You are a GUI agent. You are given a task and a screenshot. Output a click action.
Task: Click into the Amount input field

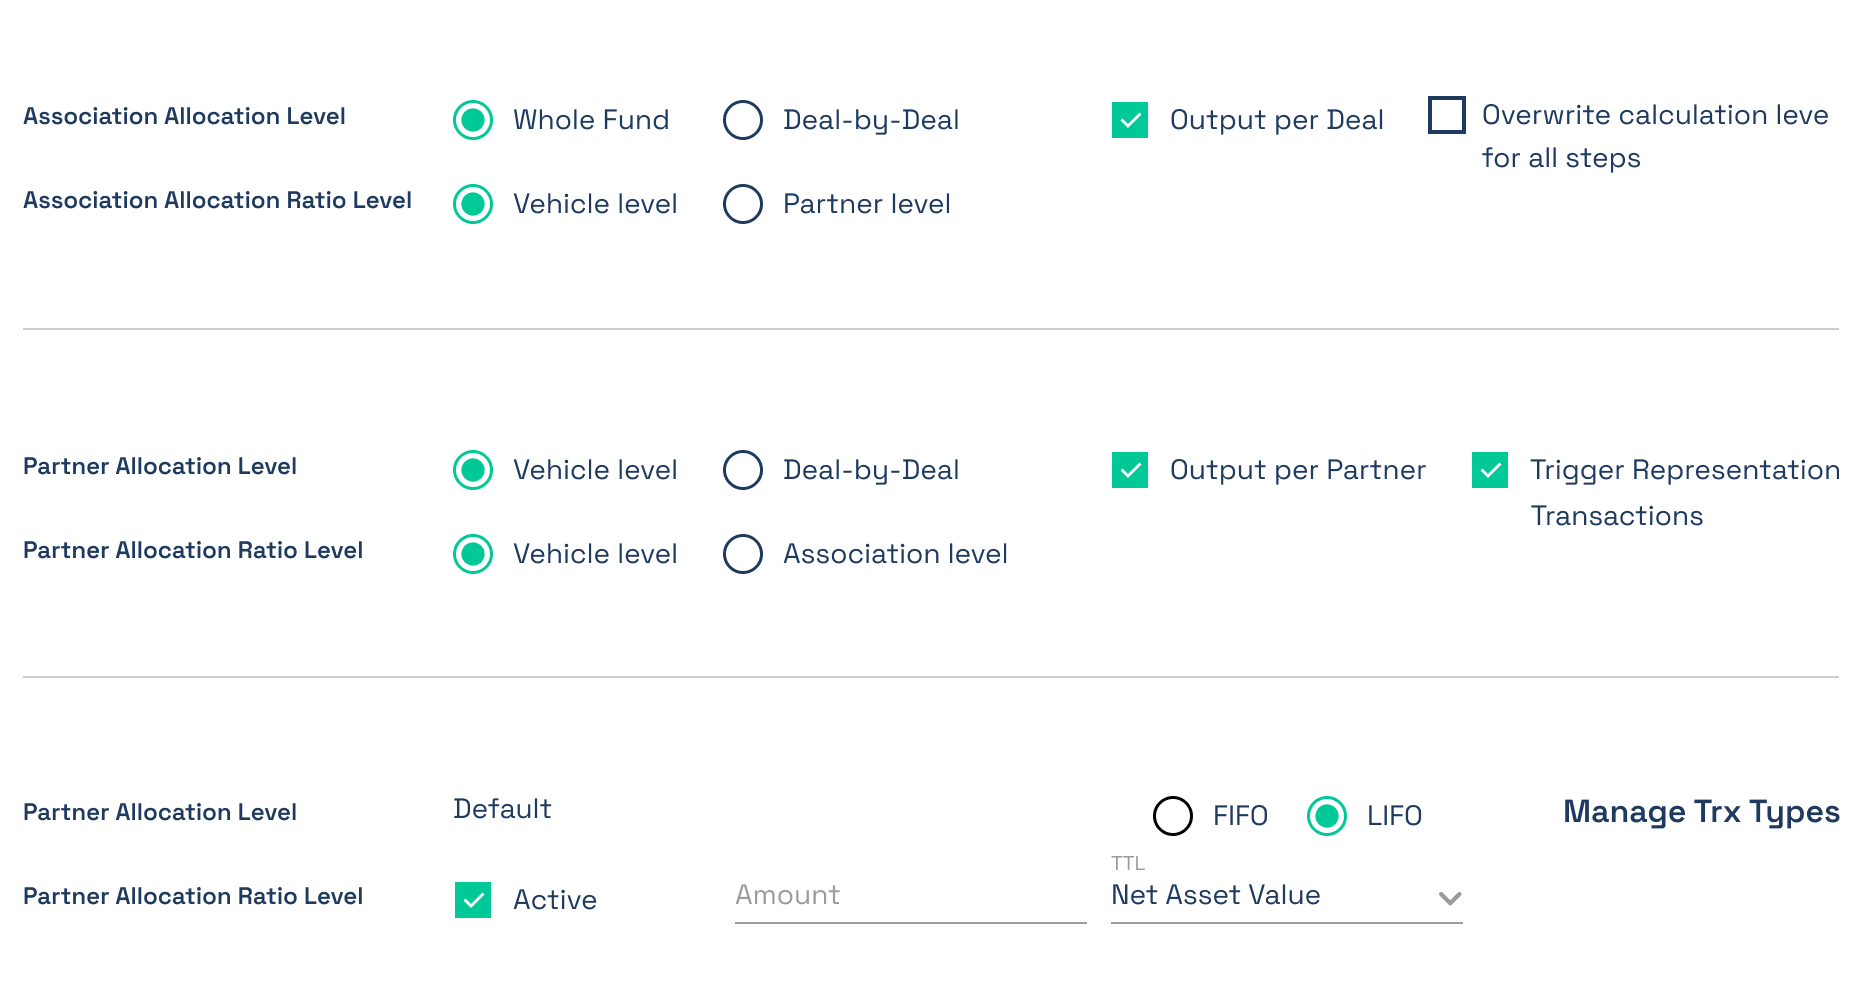pyautogui.click(x=911, y=897)
